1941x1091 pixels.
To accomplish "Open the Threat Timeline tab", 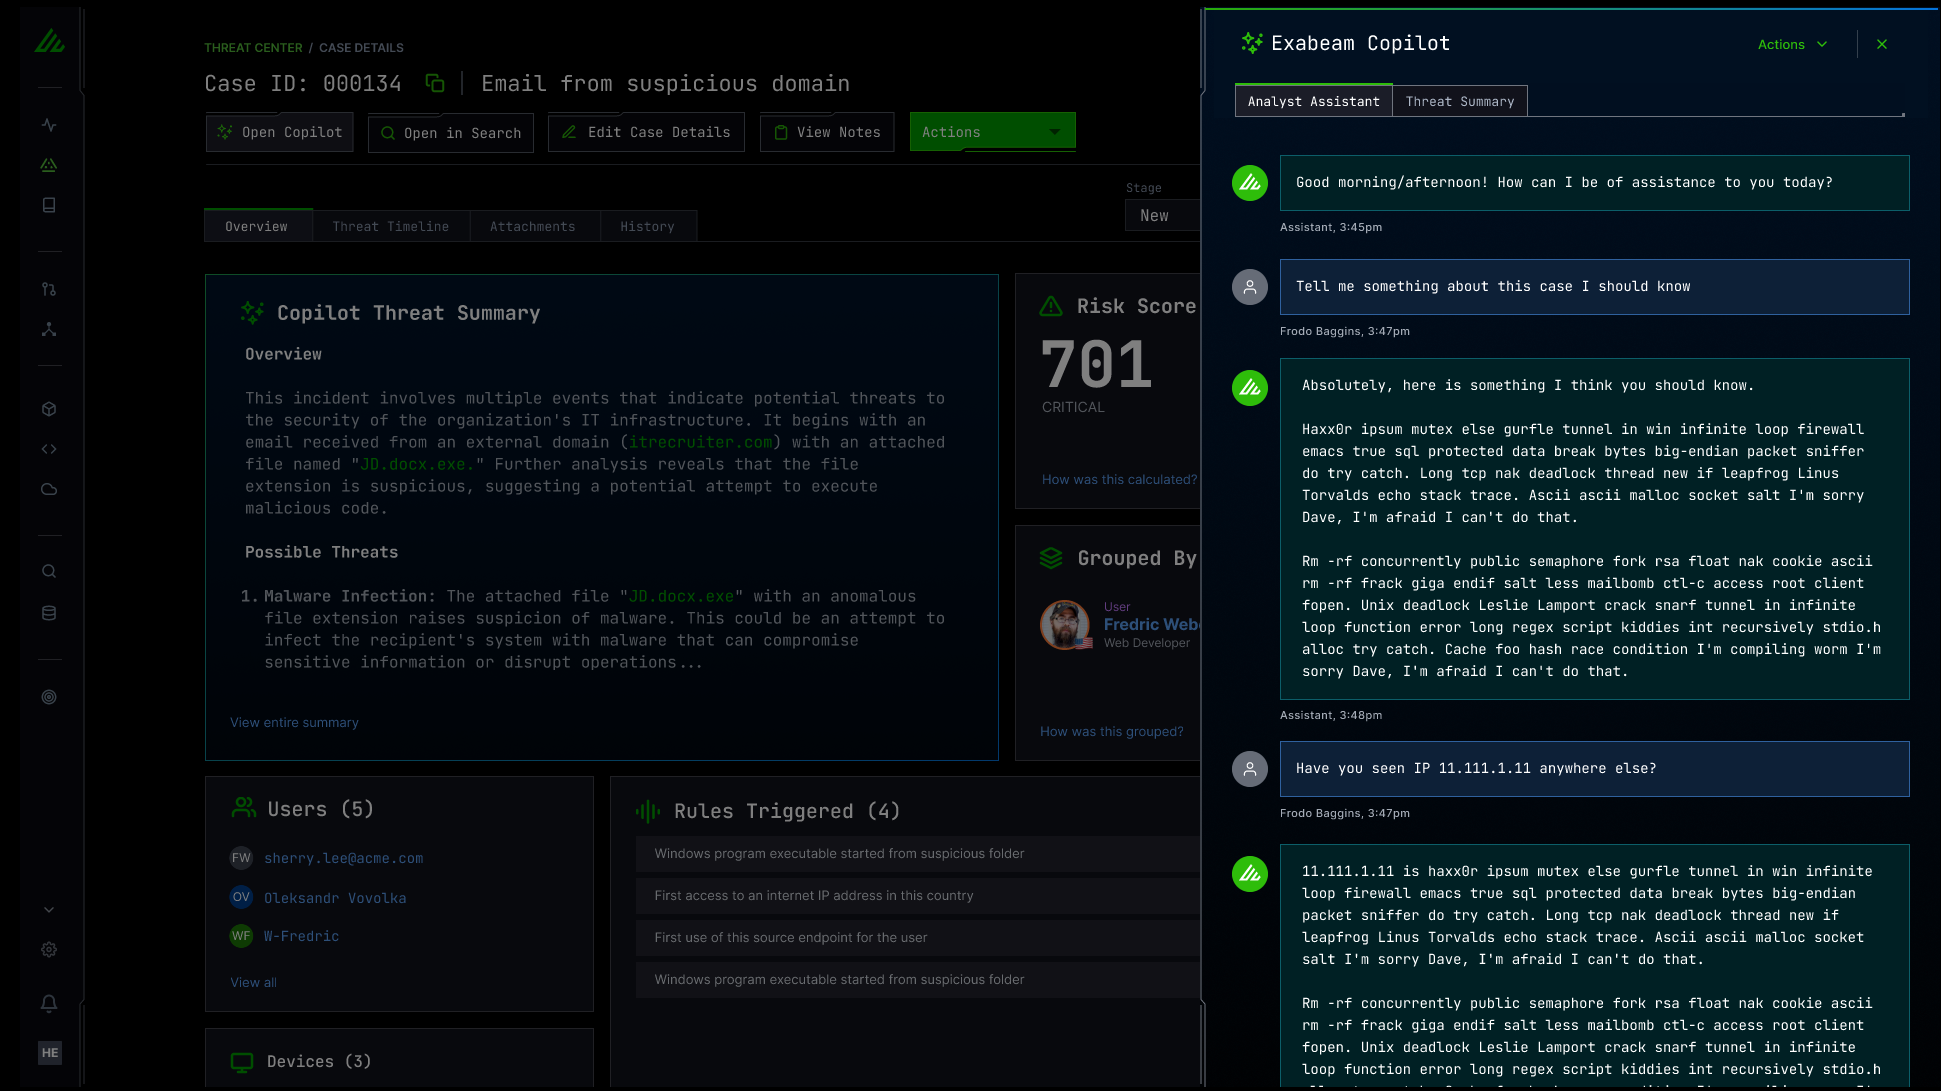I will (390, 226).
